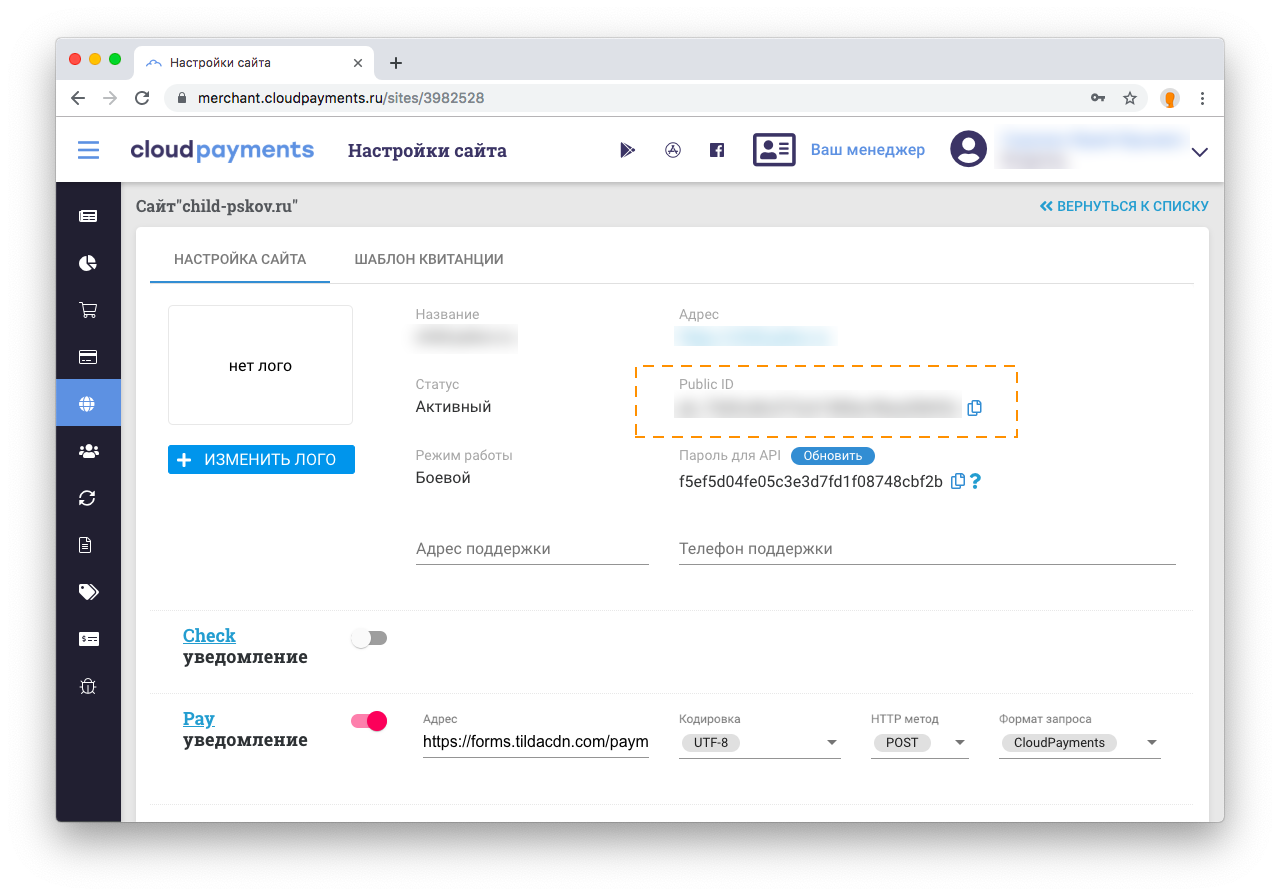Open the tags sidebar icon
Screen dimensions: 1280x896
(88, 592)
